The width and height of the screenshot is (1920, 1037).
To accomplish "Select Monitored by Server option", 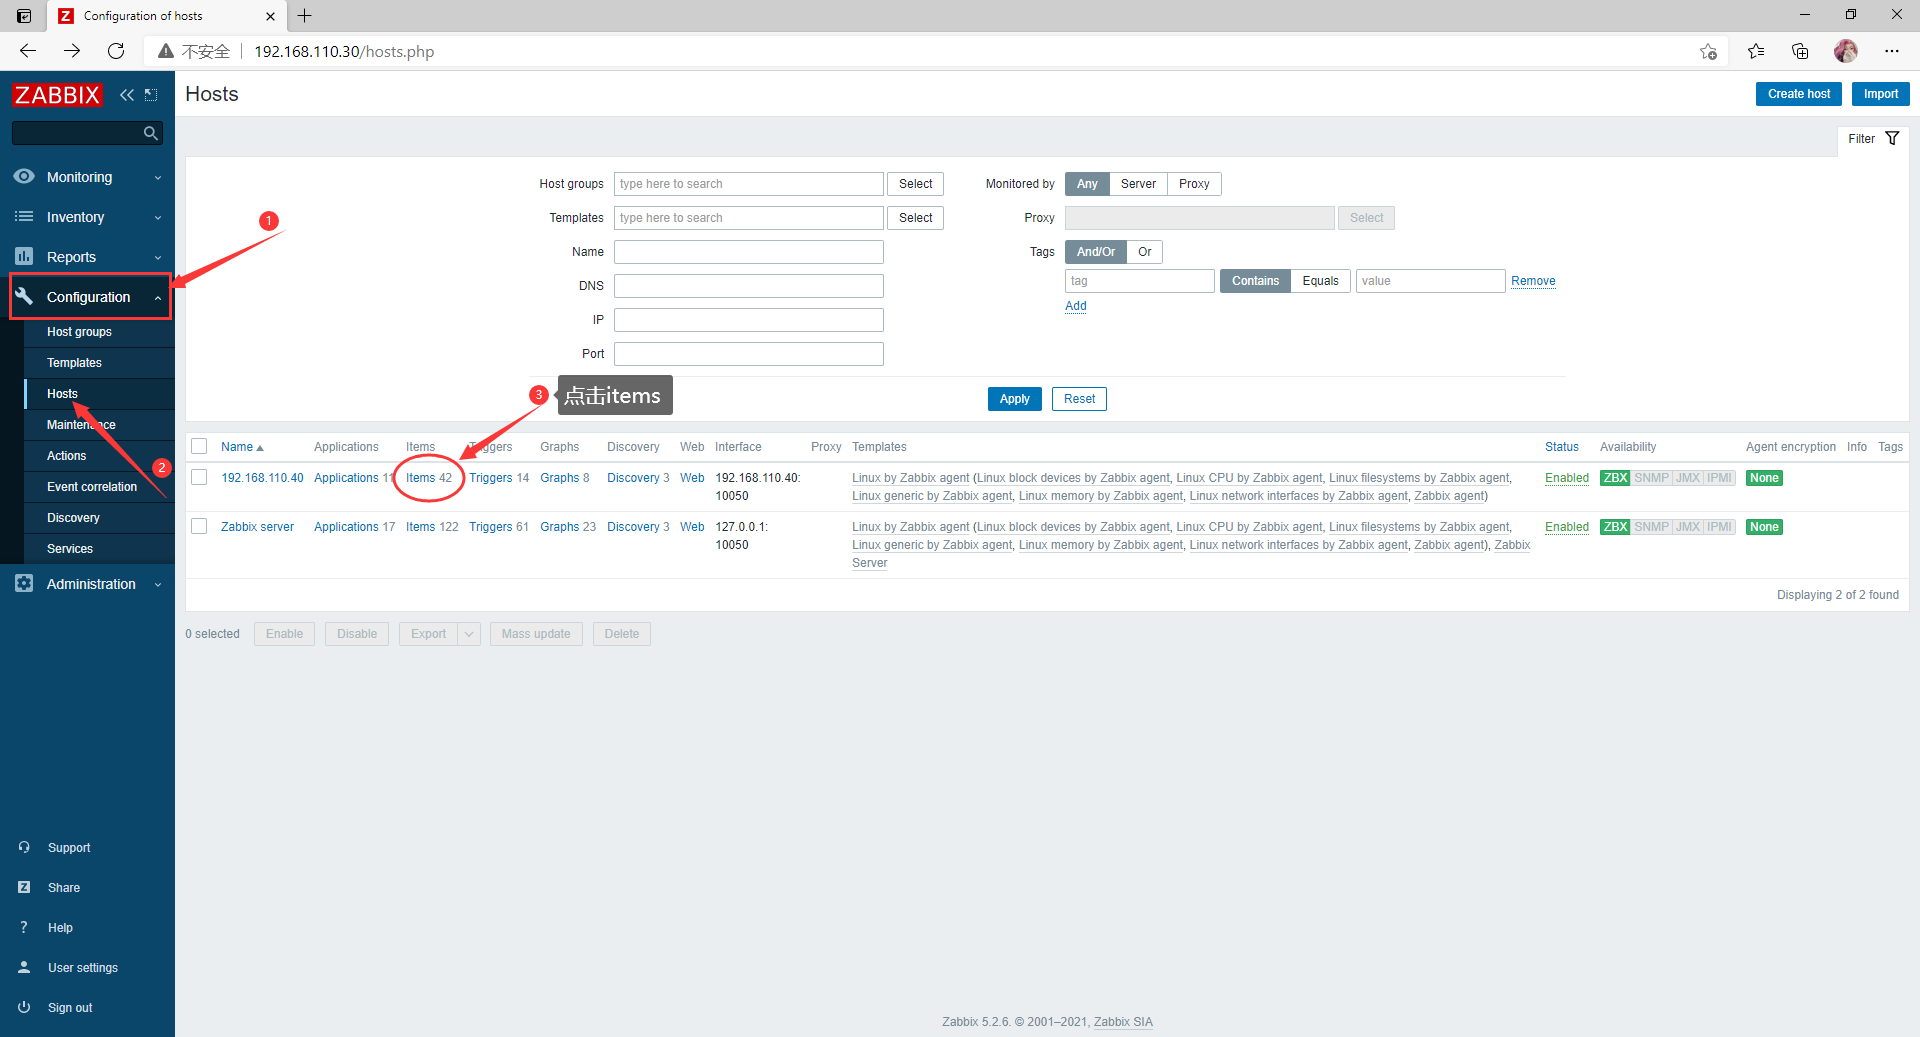I will pos(1138,184).
